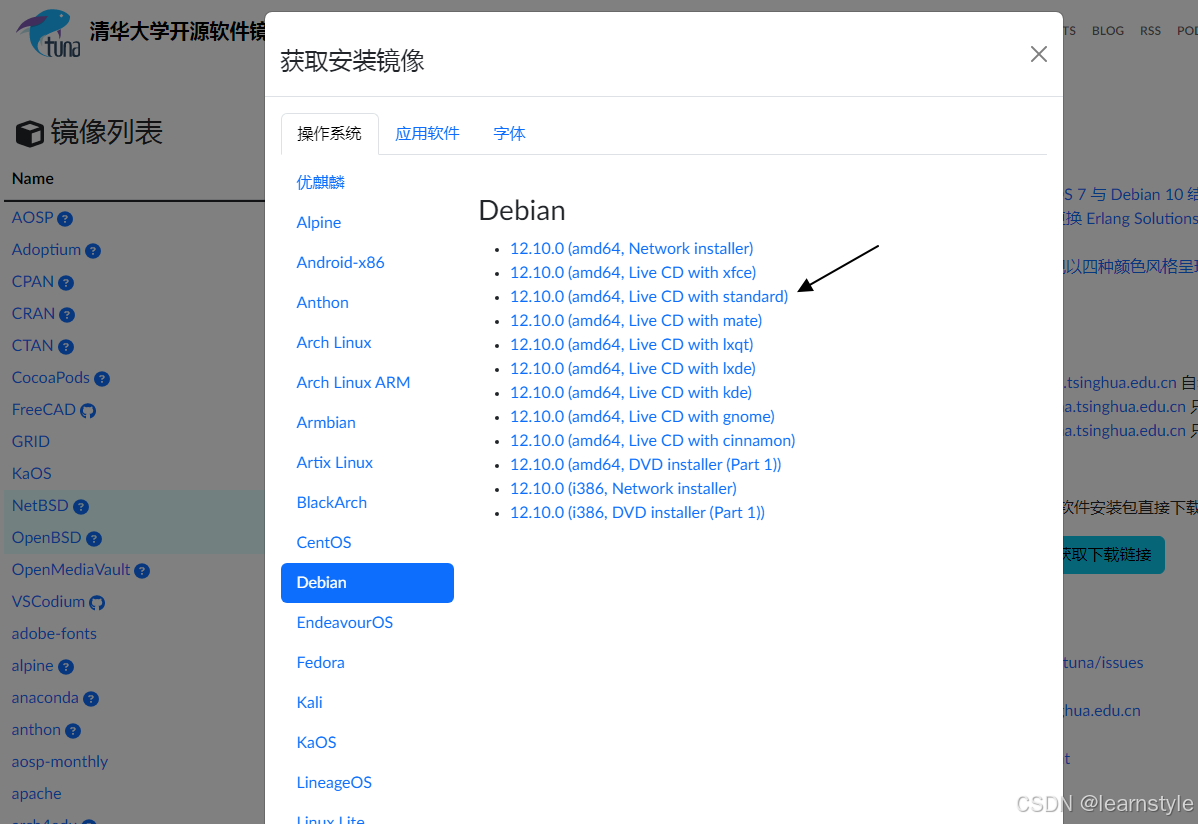Open the KaOS mirror in background list
Viewport: 1198px width, 824px height.
[31, 474]
